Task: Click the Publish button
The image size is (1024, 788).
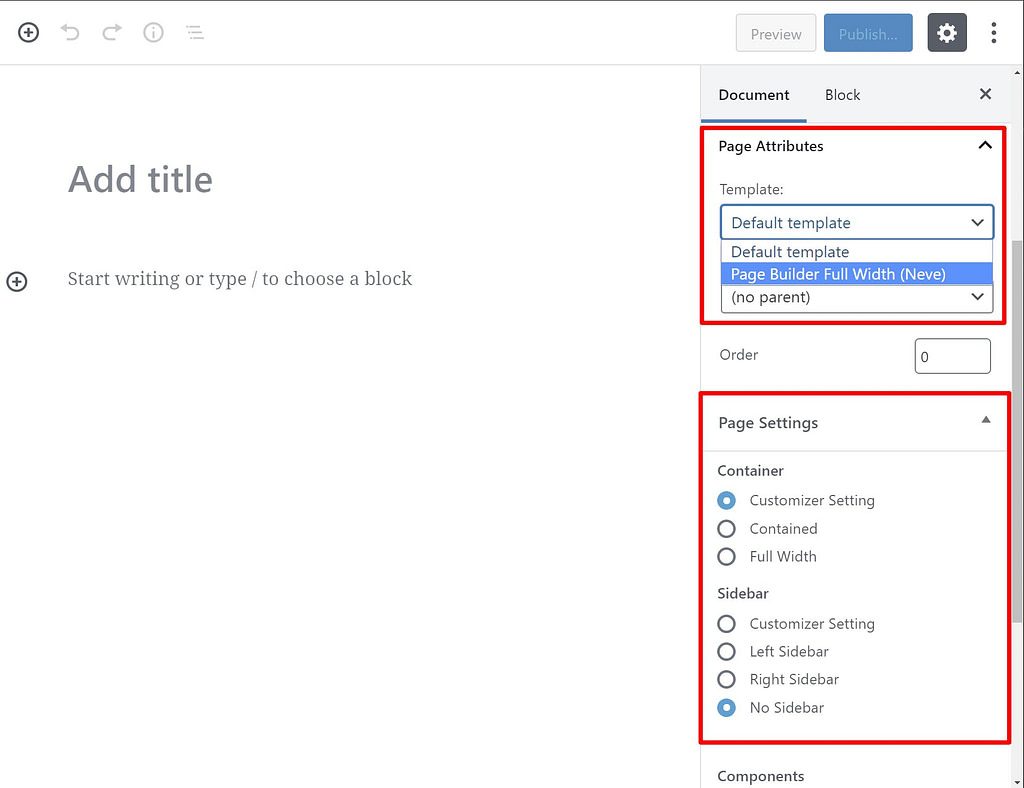Action: pos(867,32)
